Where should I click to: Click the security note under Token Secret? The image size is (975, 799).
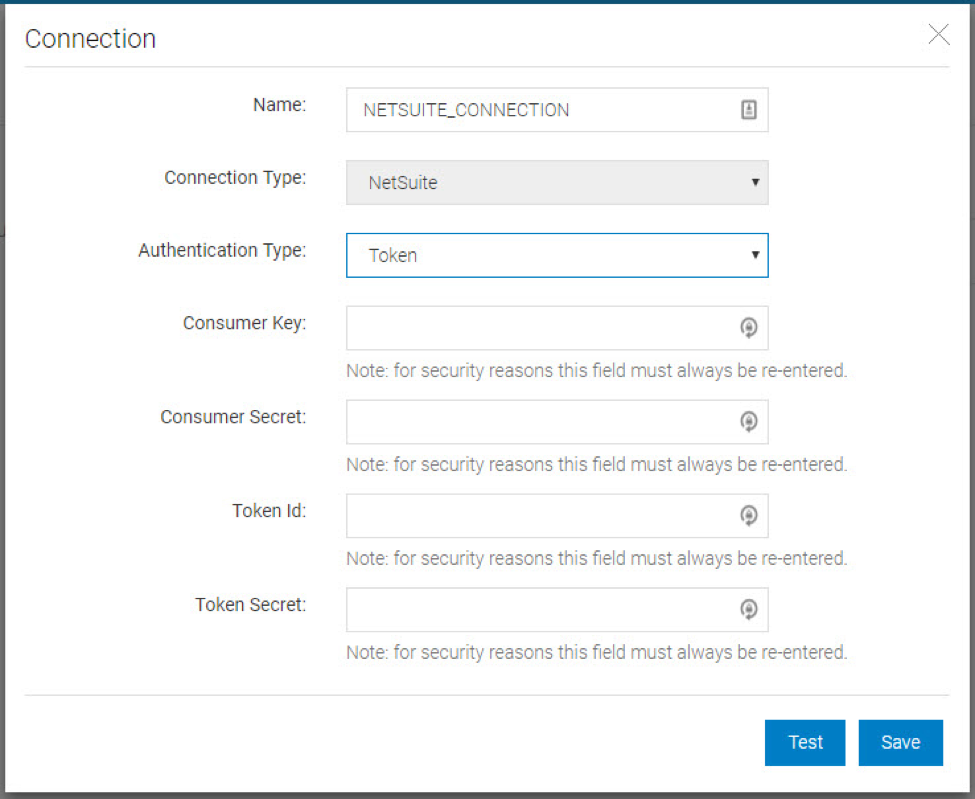click(x=597, y=652)
